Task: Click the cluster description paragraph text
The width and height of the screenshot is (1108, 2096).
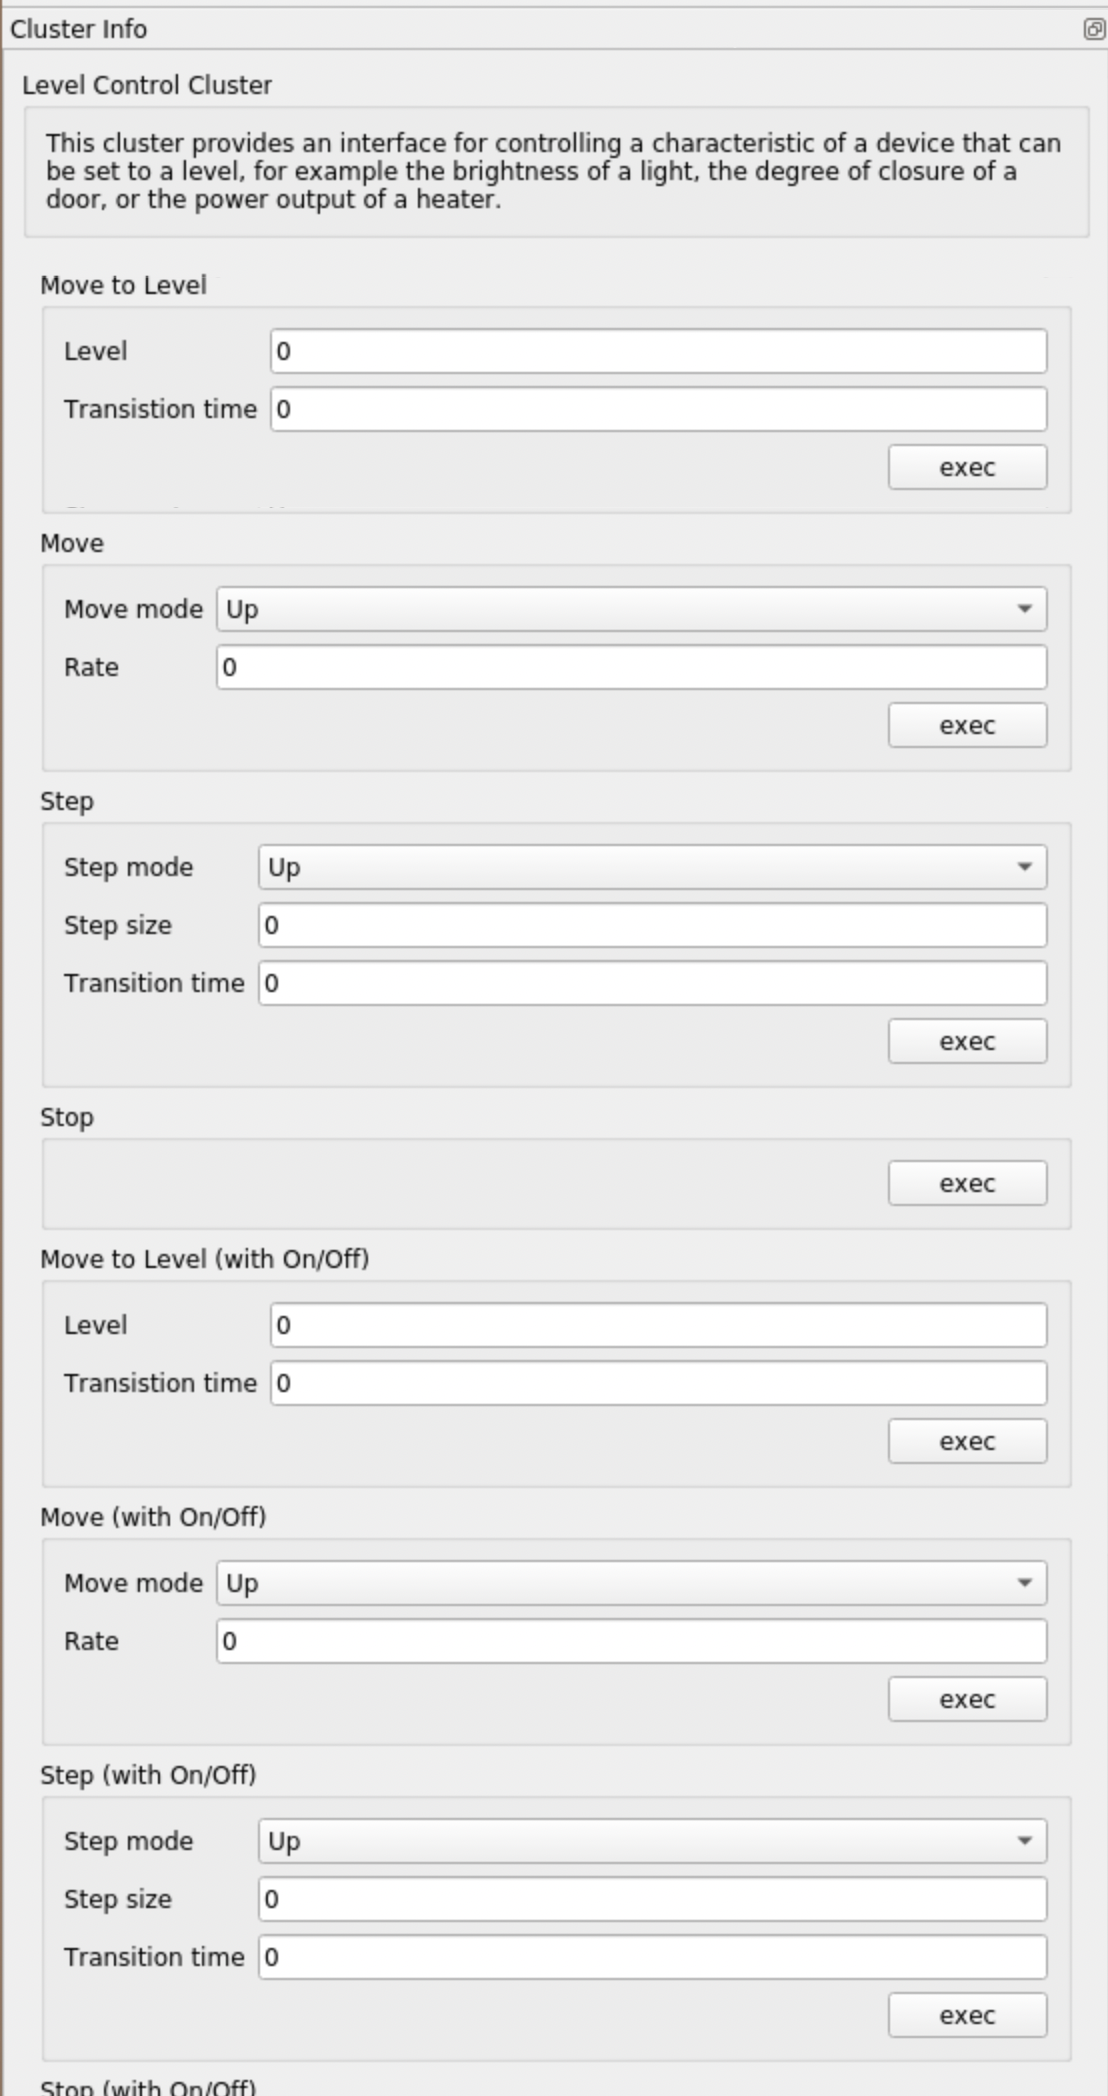Action: (x=553, y=171)
